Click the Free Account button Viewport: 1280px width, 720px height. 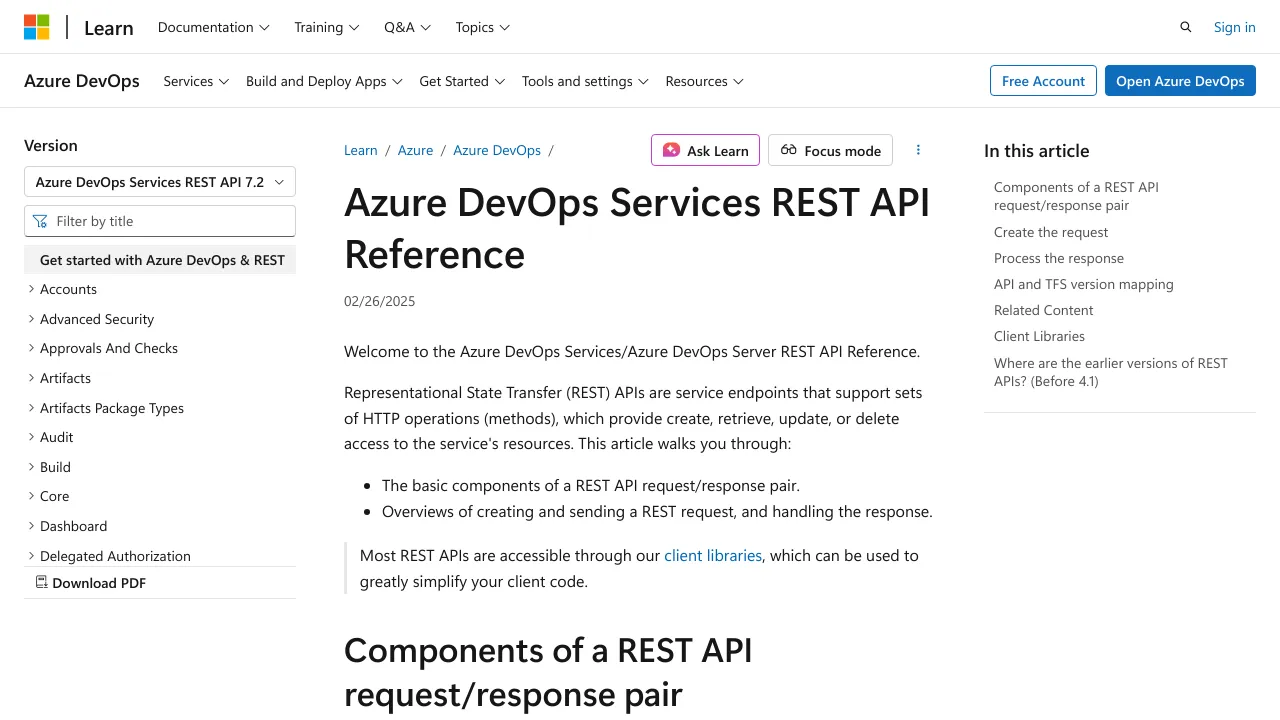[x=1043, y=81]
